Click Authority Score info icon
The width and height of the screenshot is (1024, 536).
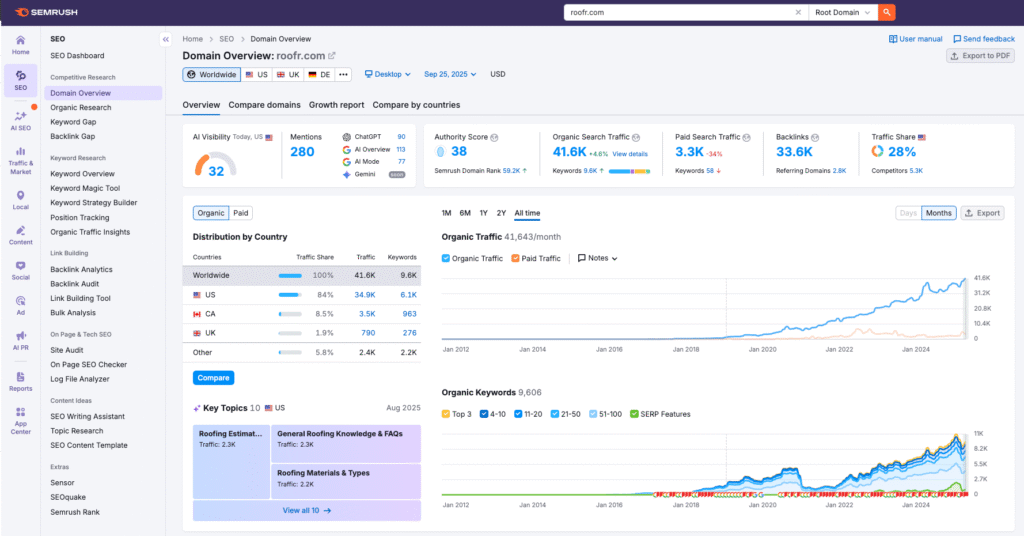494,137
